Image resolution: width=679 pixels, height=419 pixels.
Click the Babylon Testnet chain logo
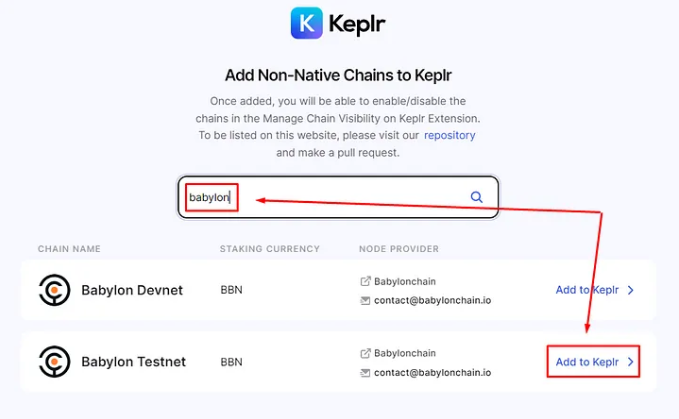(x=54, y=362)
